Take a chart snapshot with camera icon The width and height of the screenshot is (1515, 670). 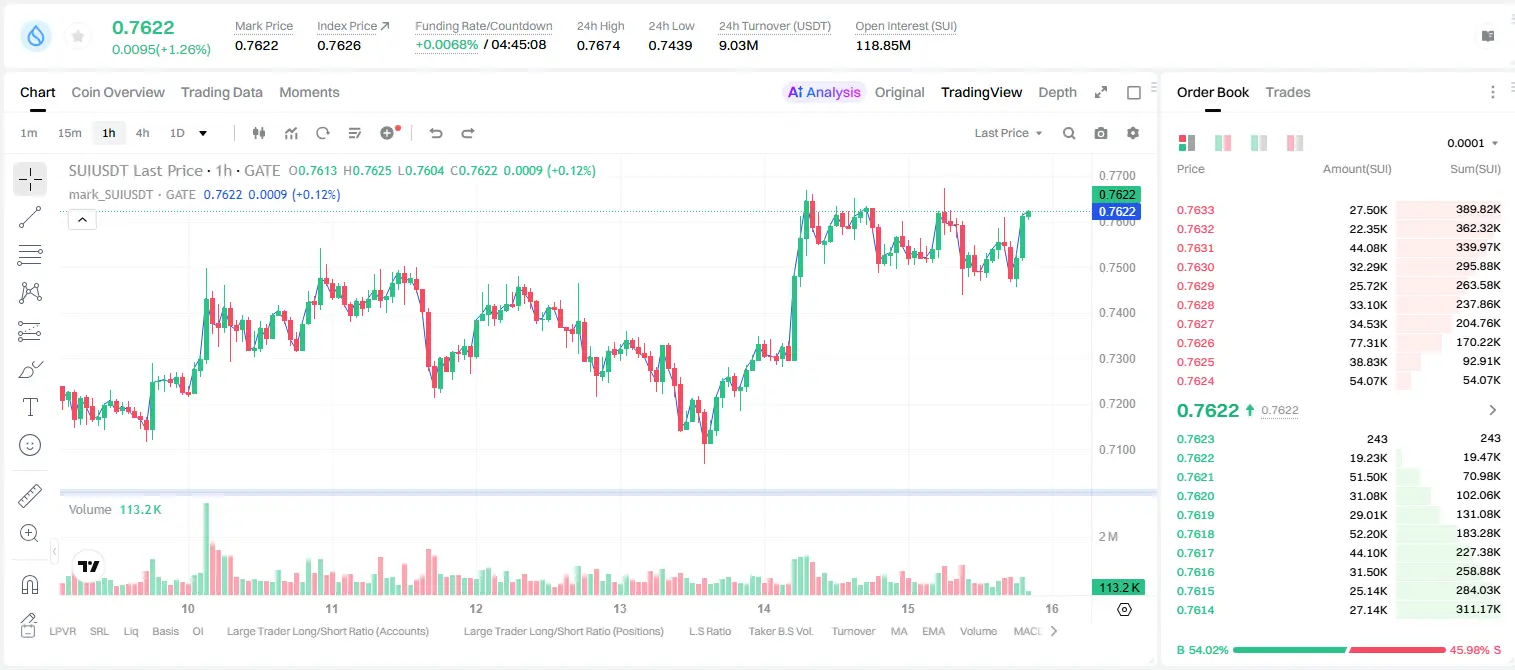[x=1101, y=133]
